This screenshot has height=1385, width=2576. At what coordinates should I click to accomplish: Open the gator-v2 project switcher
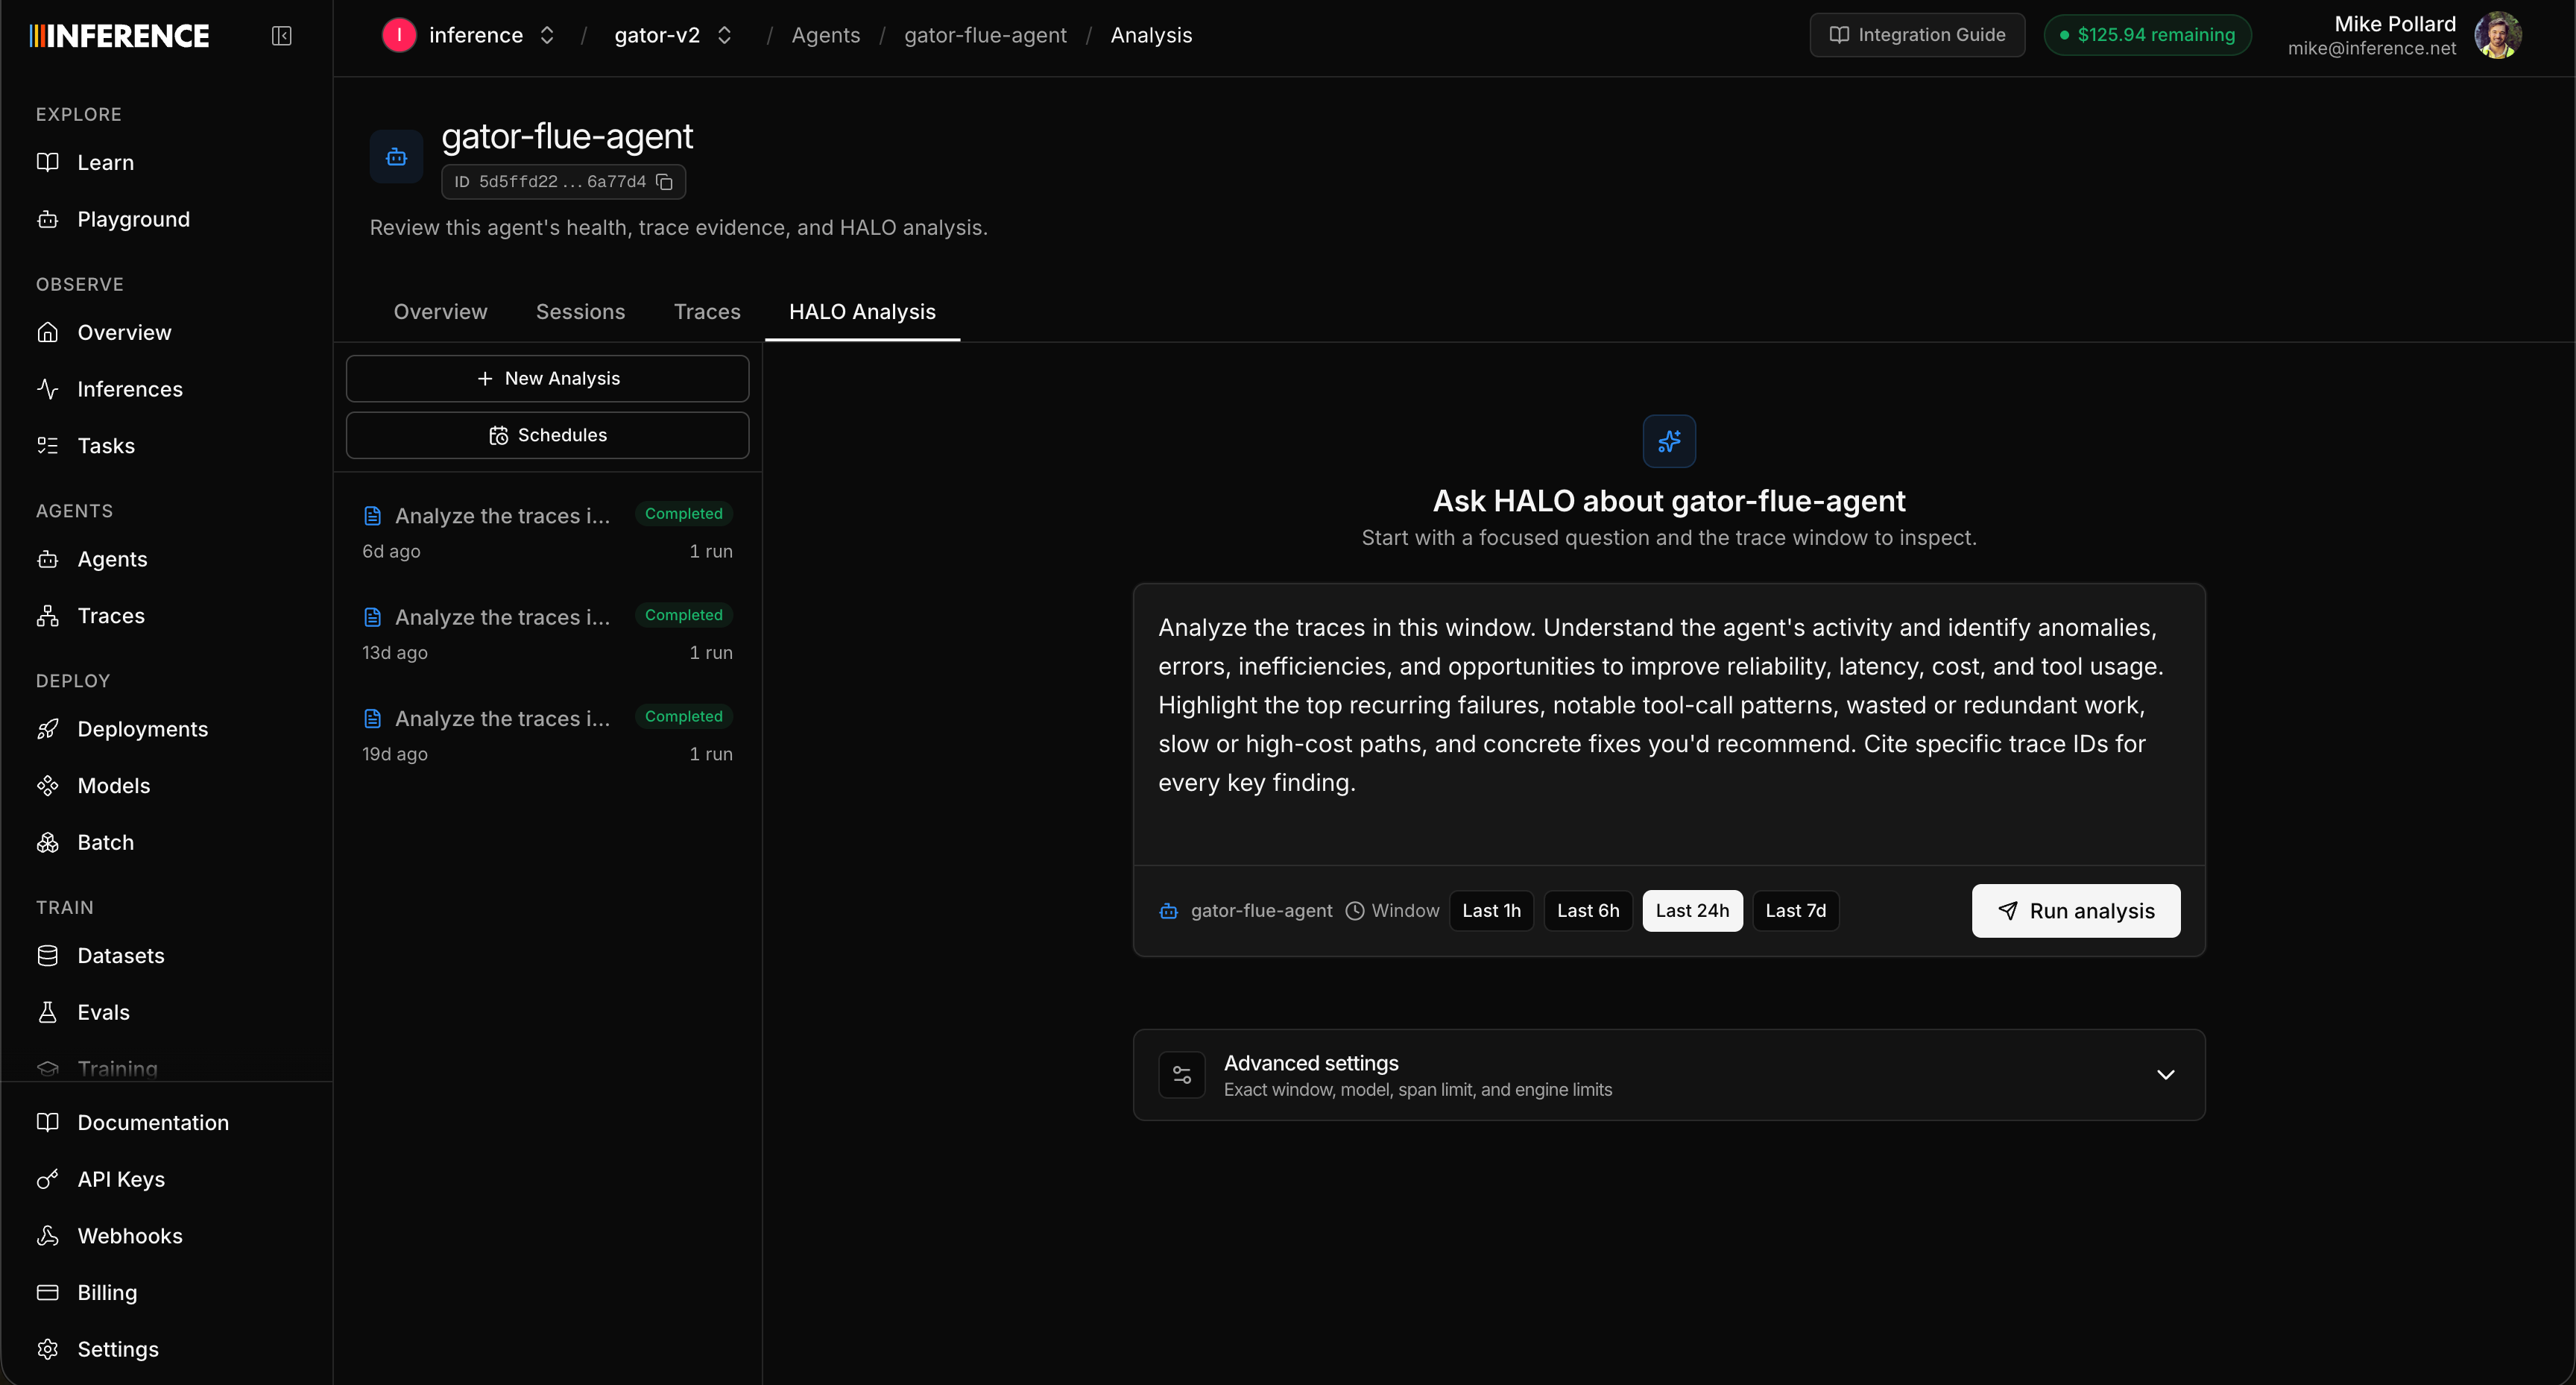(x=725, y=36)
